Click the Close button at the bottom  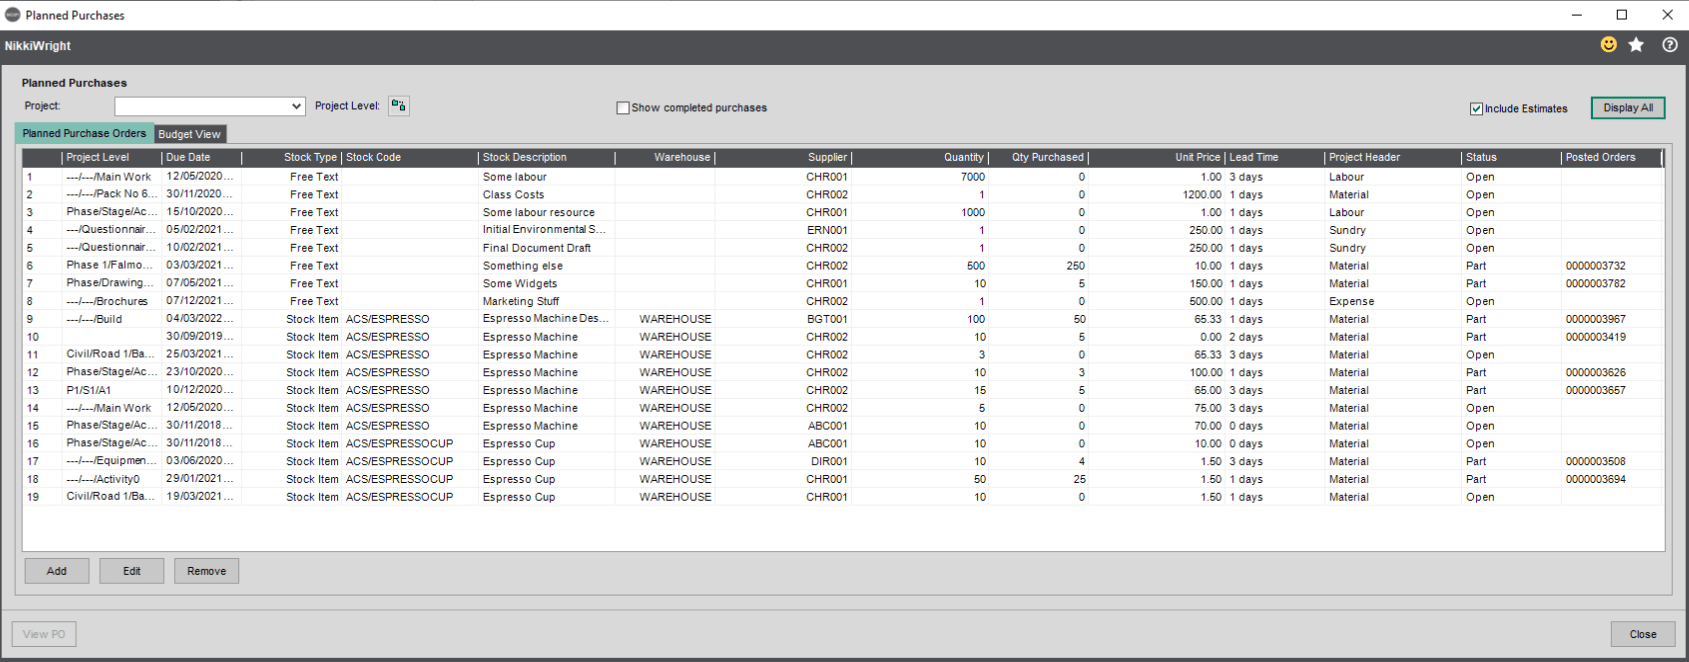[x=1643, y=634]
